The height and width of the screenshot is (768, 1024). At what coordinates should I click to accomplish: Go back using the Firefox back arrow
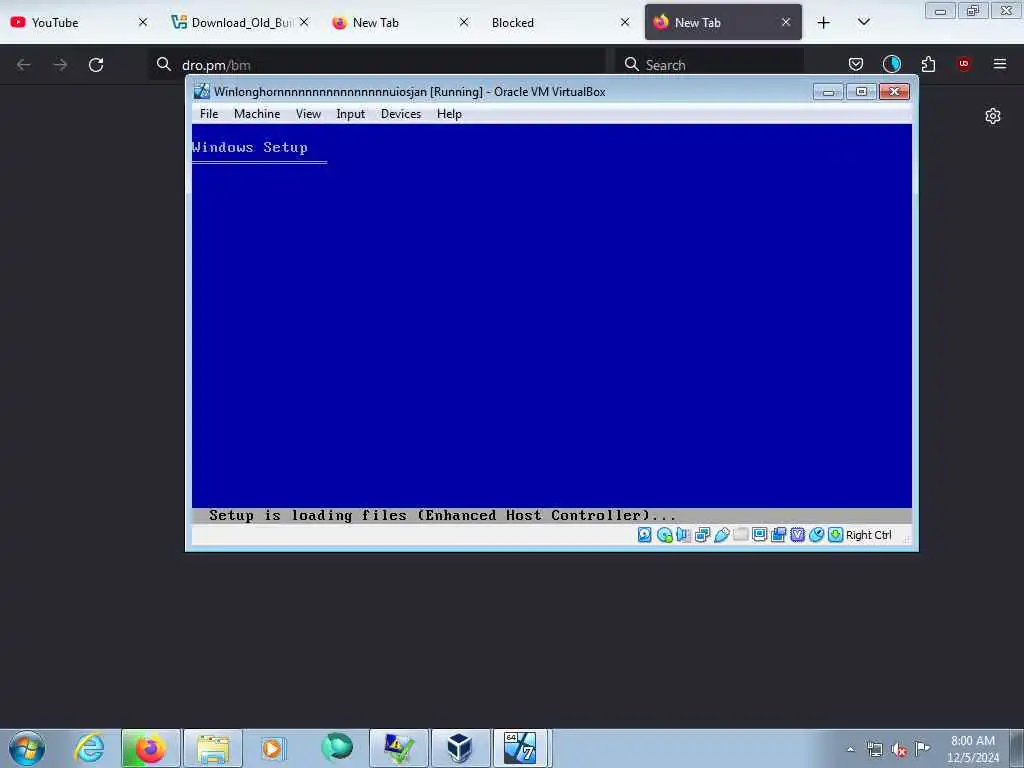tap(24, 65)
